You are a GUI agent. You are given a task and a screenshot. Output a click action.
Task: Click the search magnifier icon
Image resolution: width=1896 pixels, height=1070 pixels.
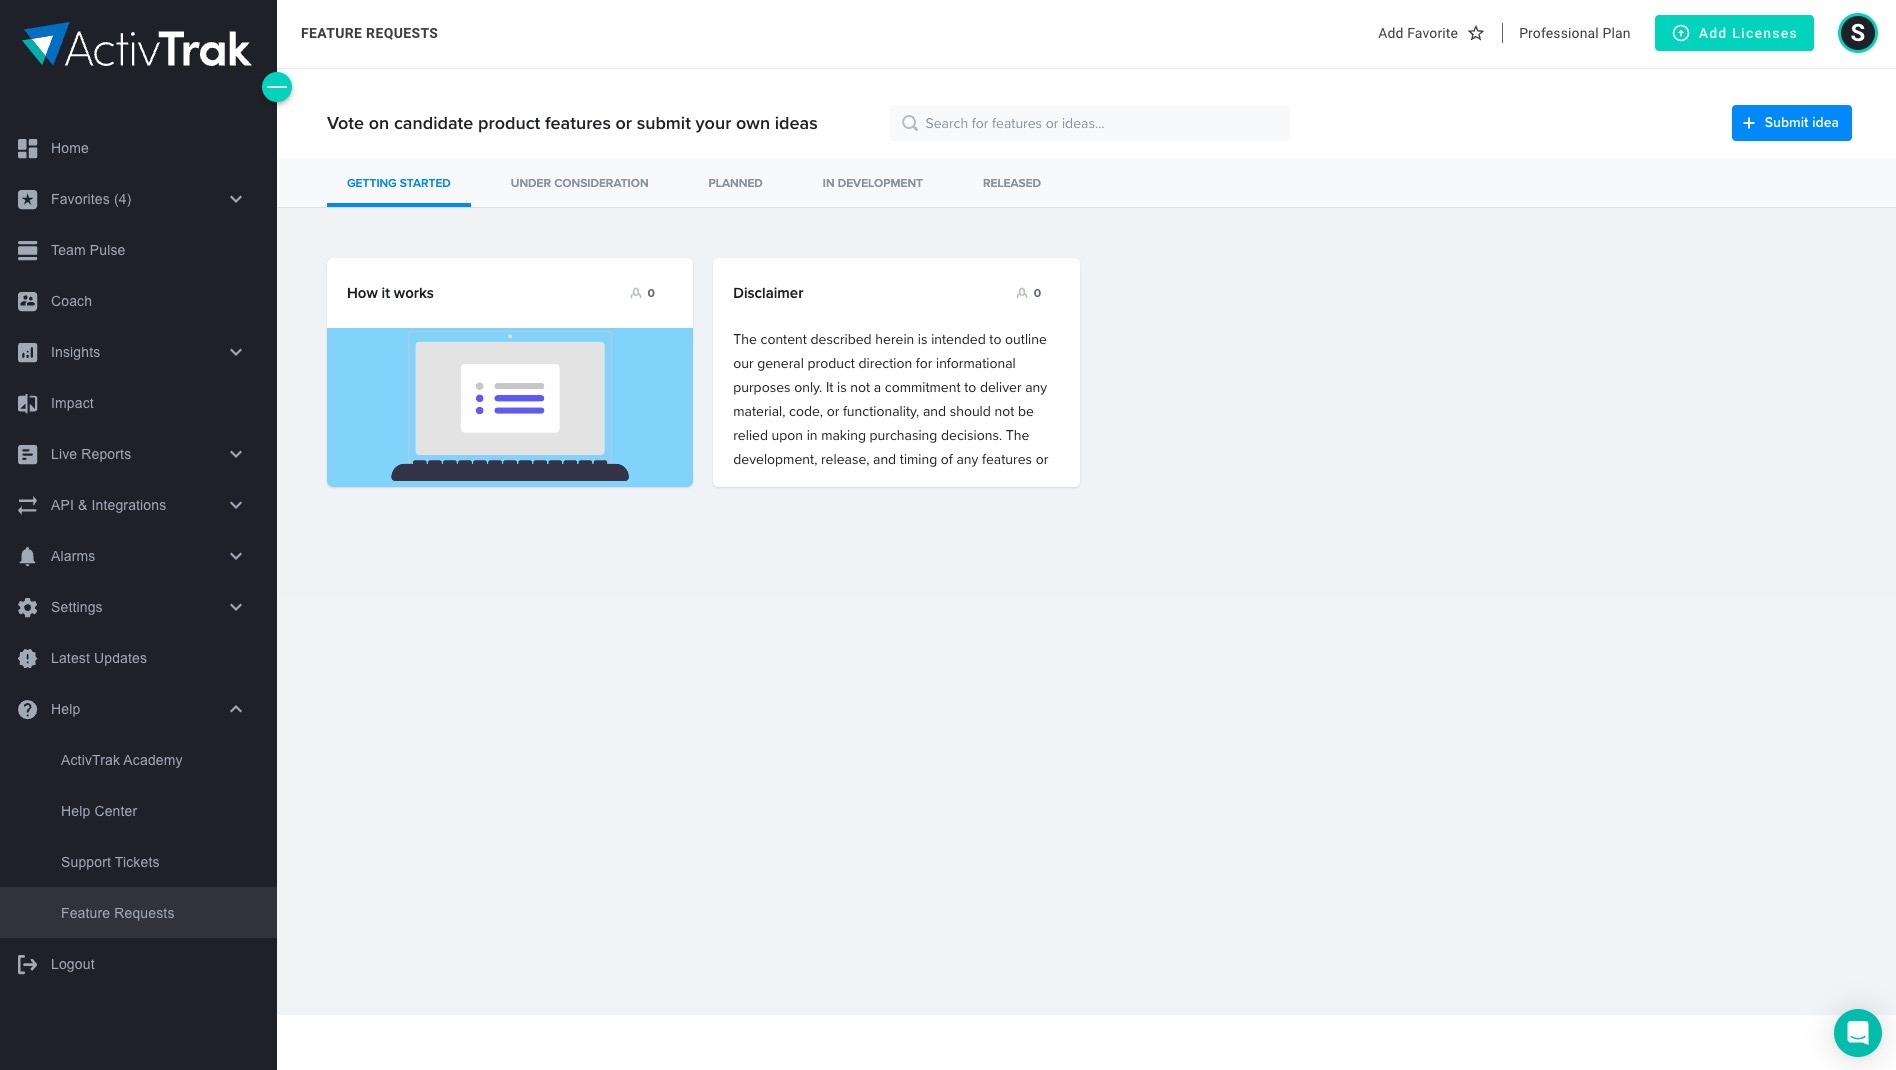pyautogui.click(x=910, y=123)
